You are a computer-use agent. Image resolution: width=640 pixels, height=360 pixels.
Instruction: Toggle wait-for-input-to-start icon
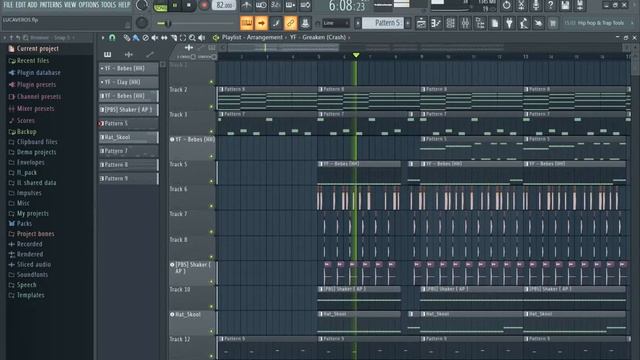261,5
